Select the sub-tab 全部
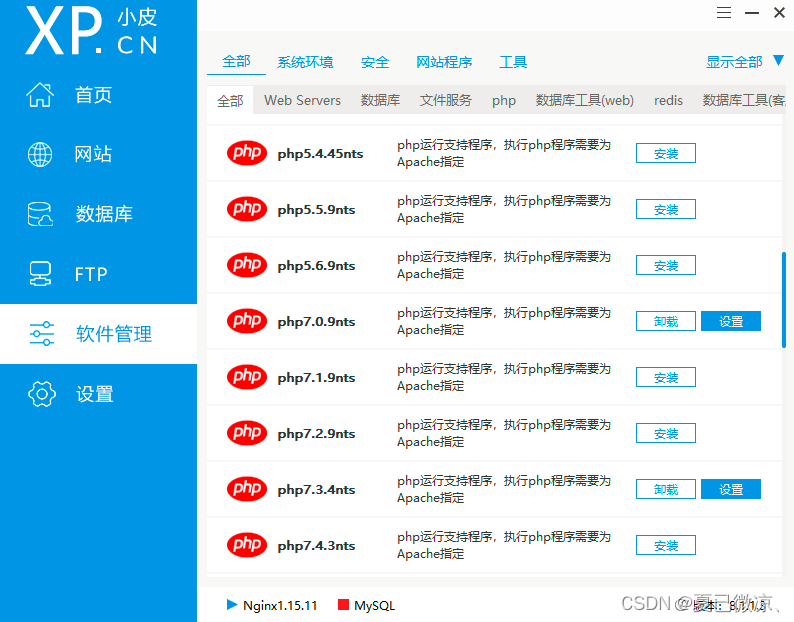 pos(230,100)
